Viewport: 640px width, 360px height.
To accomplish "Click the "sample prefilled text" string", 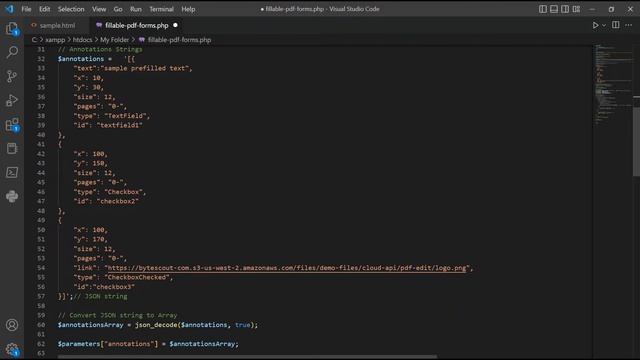I will click(x=145, y=68).
